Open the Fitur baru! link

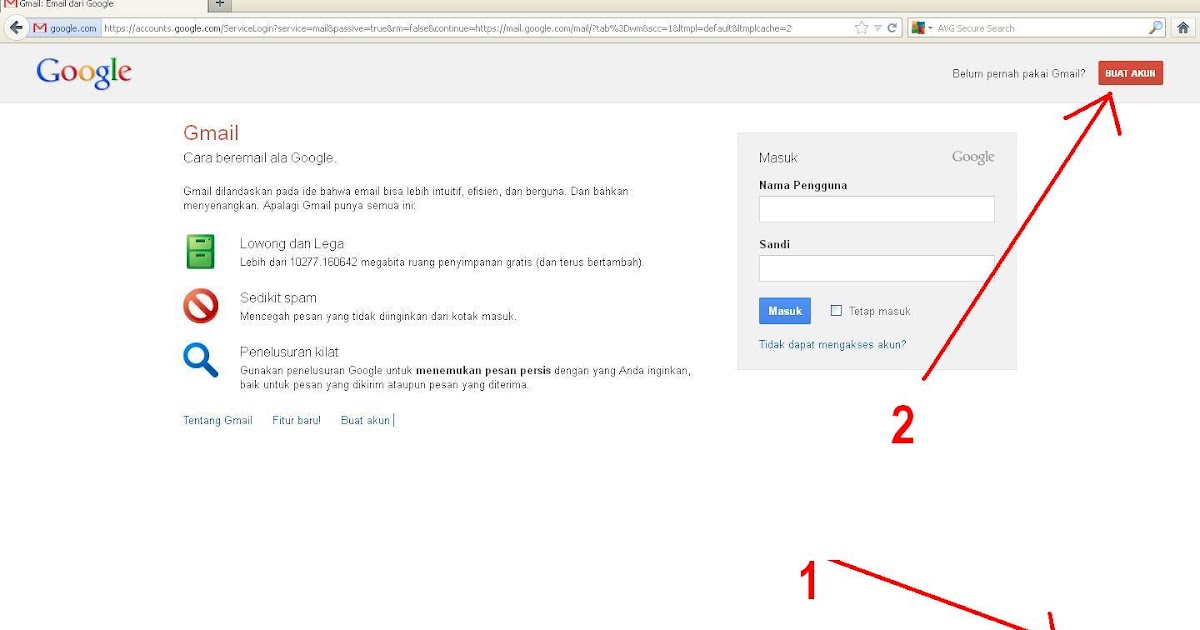pos(296,420)
